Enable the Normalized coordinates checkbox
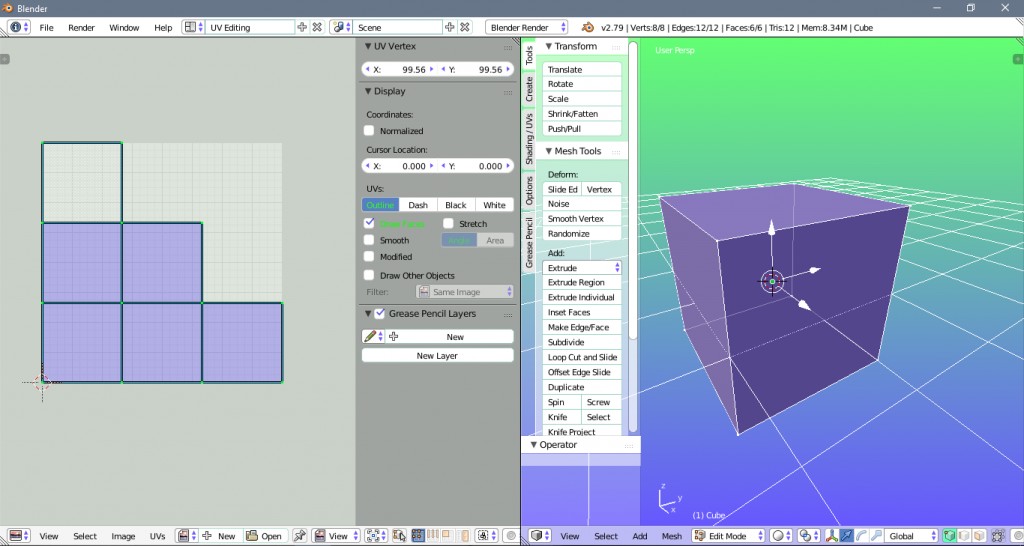The height and width of the screenshot is (546, 1024). point(369,131)
